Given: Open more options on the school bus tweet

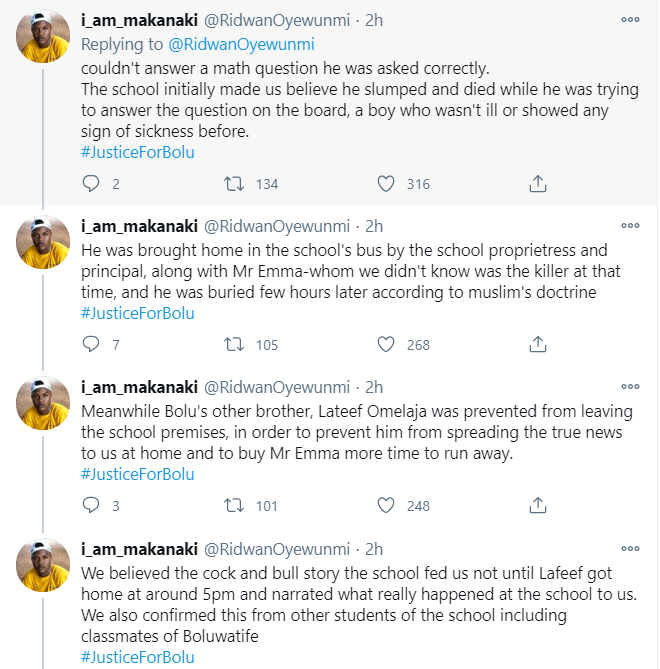Looking at the screenshot, I should click(x=630, y=226).
